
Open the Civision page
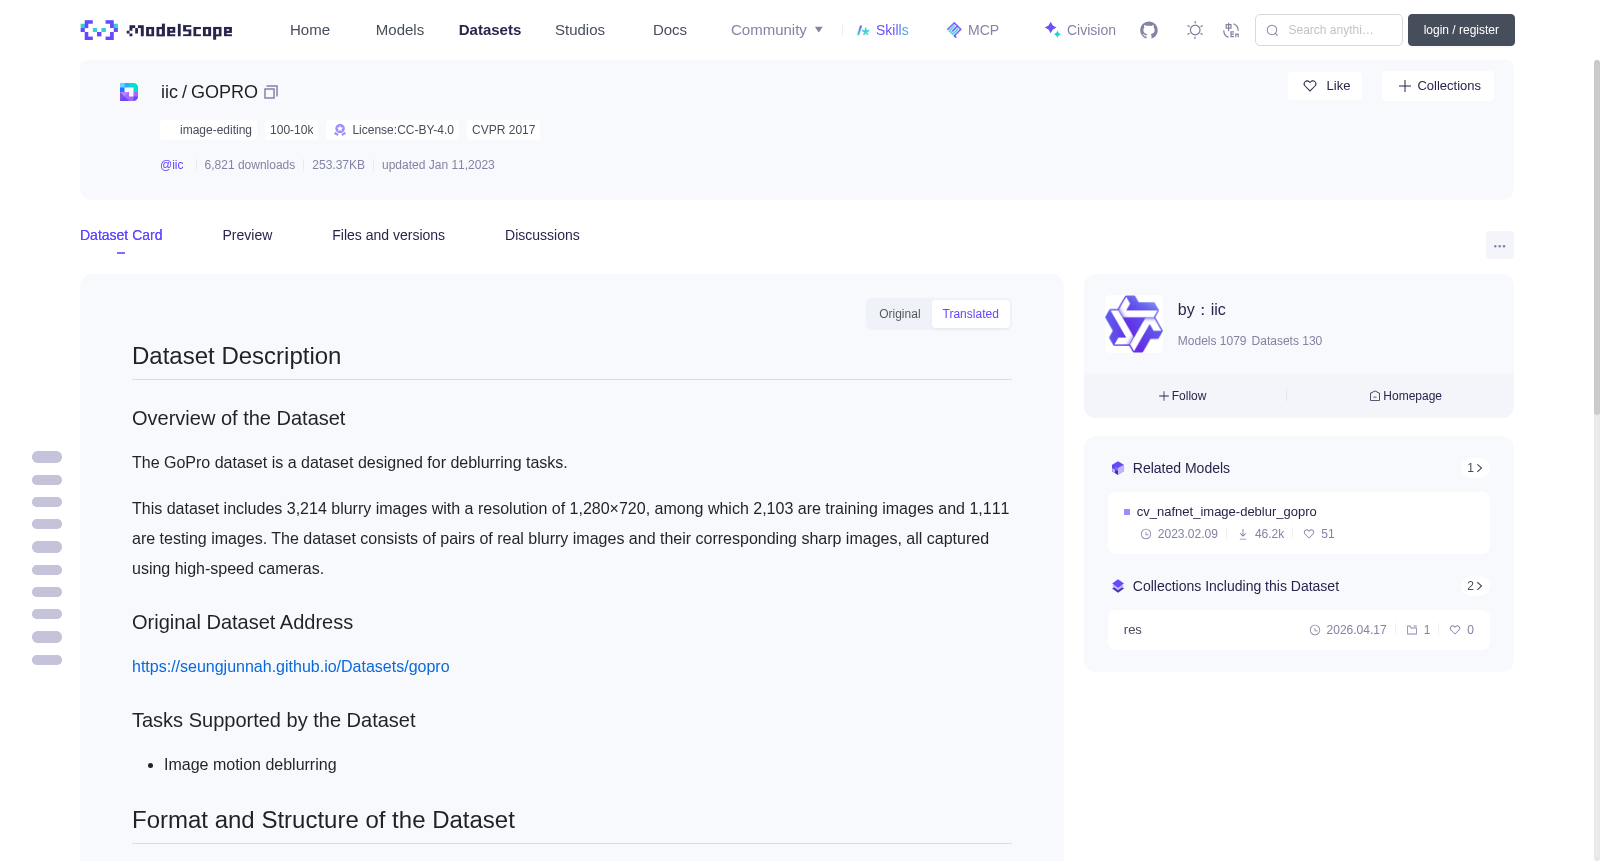(1079, 30)
